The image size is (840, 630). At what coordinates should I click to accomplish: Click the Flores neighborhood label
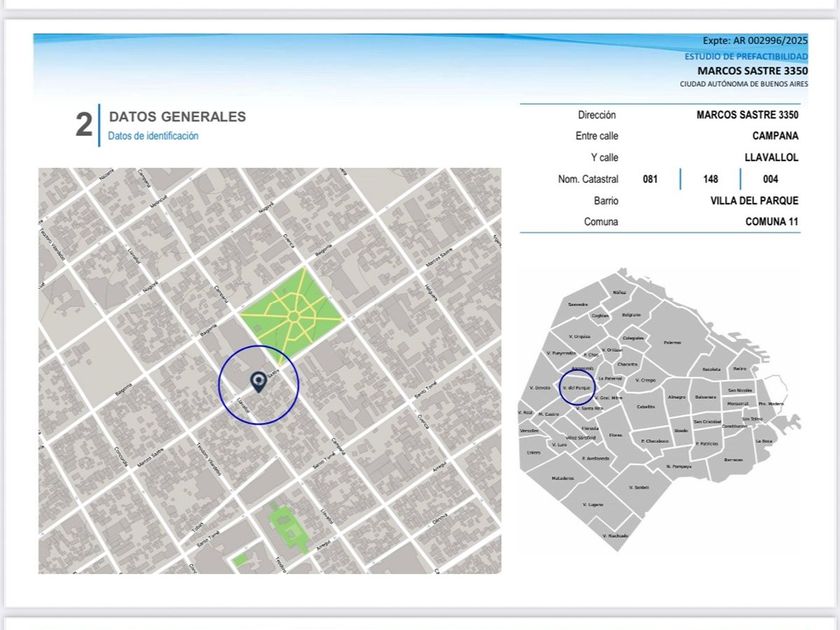pyautogui.click(x=616, y=436)
